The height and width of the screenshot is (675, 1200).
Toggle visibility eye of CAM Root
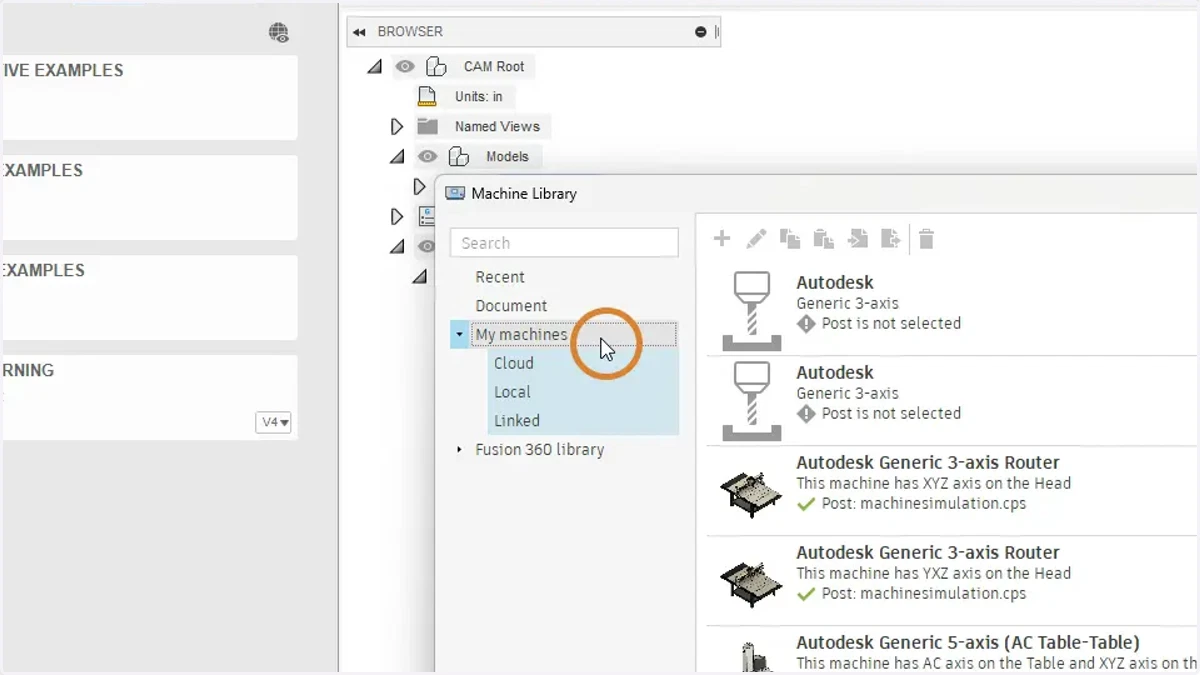404,67
